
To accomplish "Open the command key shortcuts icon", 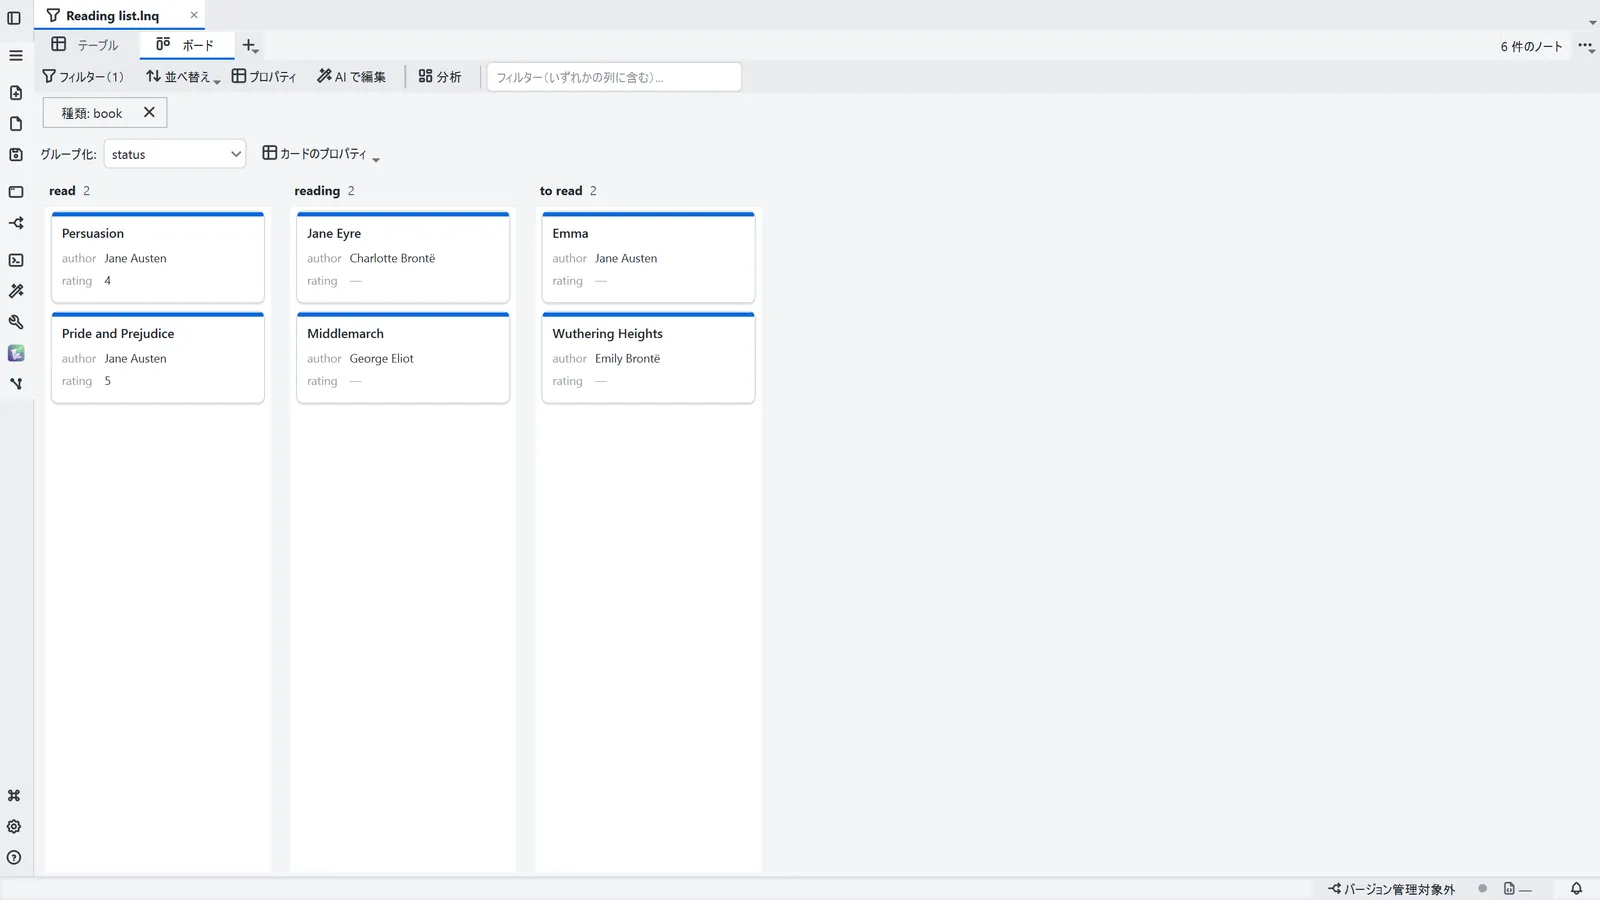I will pos(14,796).
